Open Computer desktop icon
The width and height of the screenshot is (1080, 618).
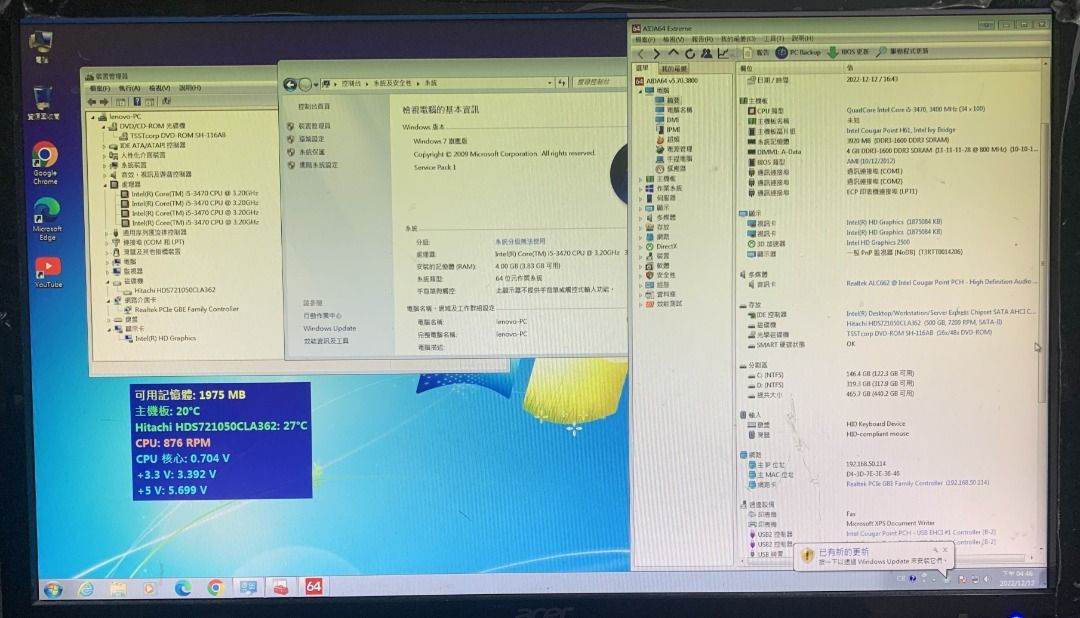click(x=41, y=47)
